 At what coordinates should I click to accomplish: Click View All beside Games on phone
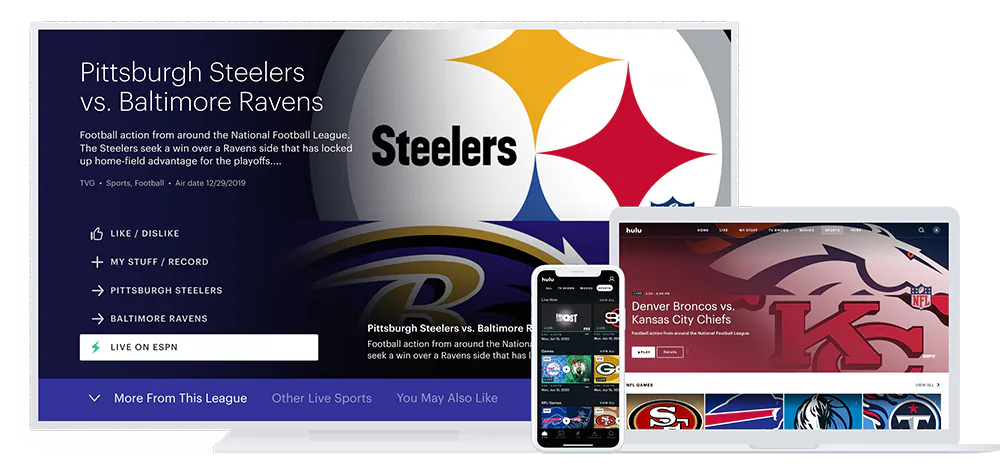607,351
